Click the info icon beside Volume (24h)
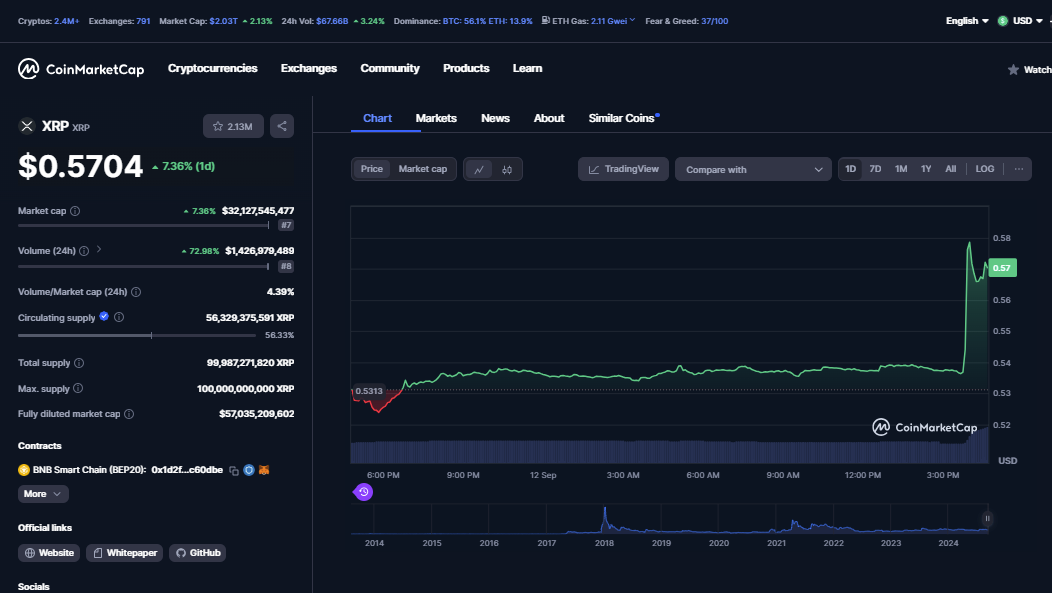This screenshot has width=1052, height=593. click(84, 251)
